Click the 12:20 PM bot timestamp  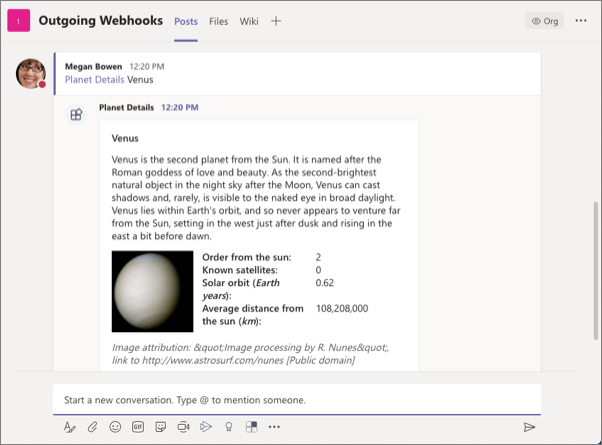coord(180,108)
